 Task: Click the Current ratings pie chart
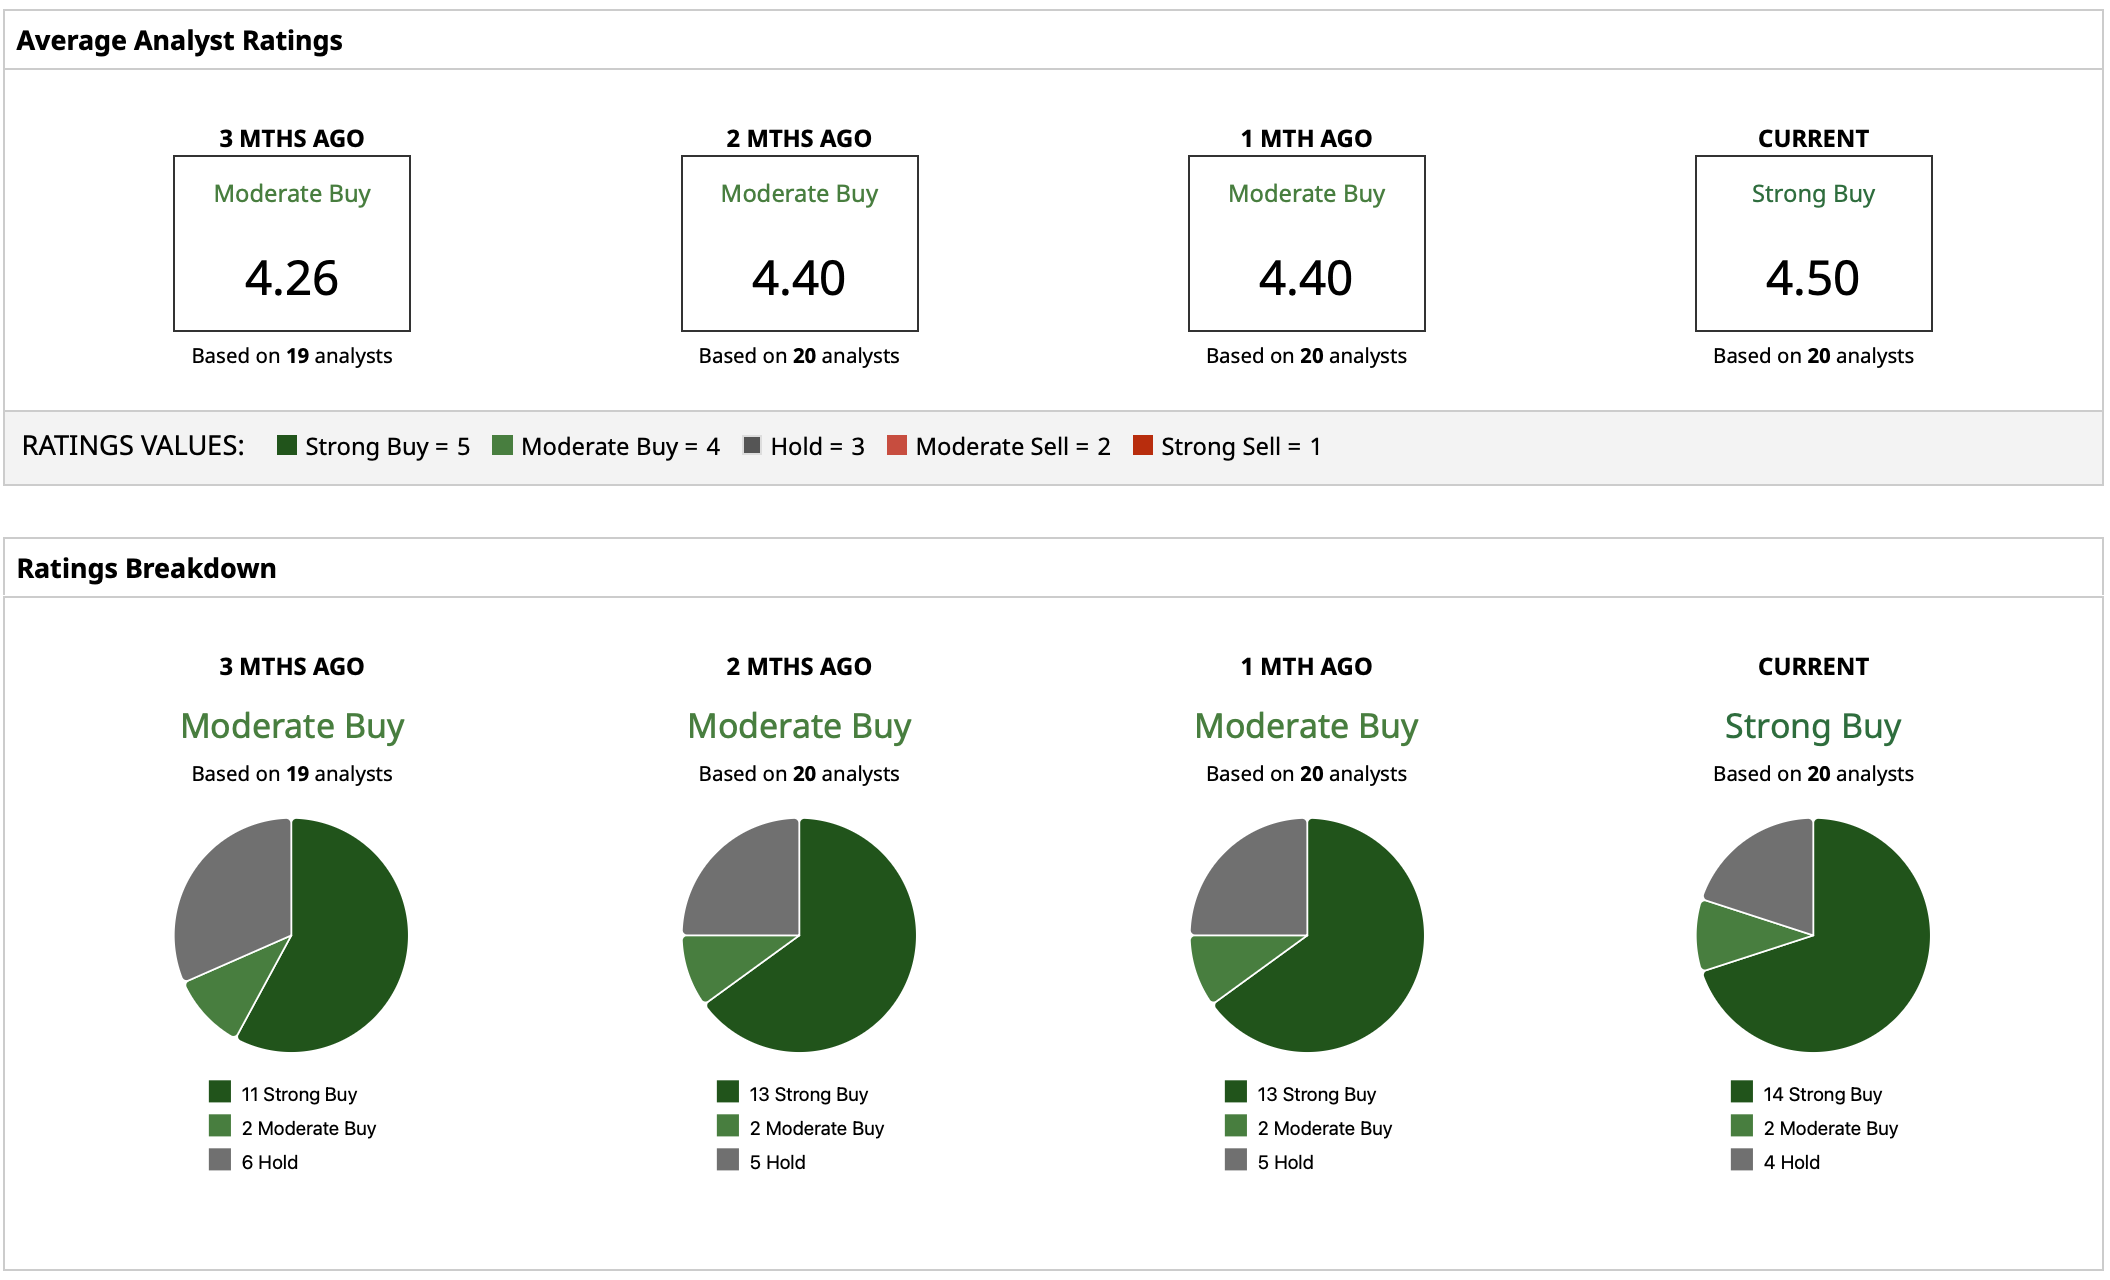[x=1813, y=935]
